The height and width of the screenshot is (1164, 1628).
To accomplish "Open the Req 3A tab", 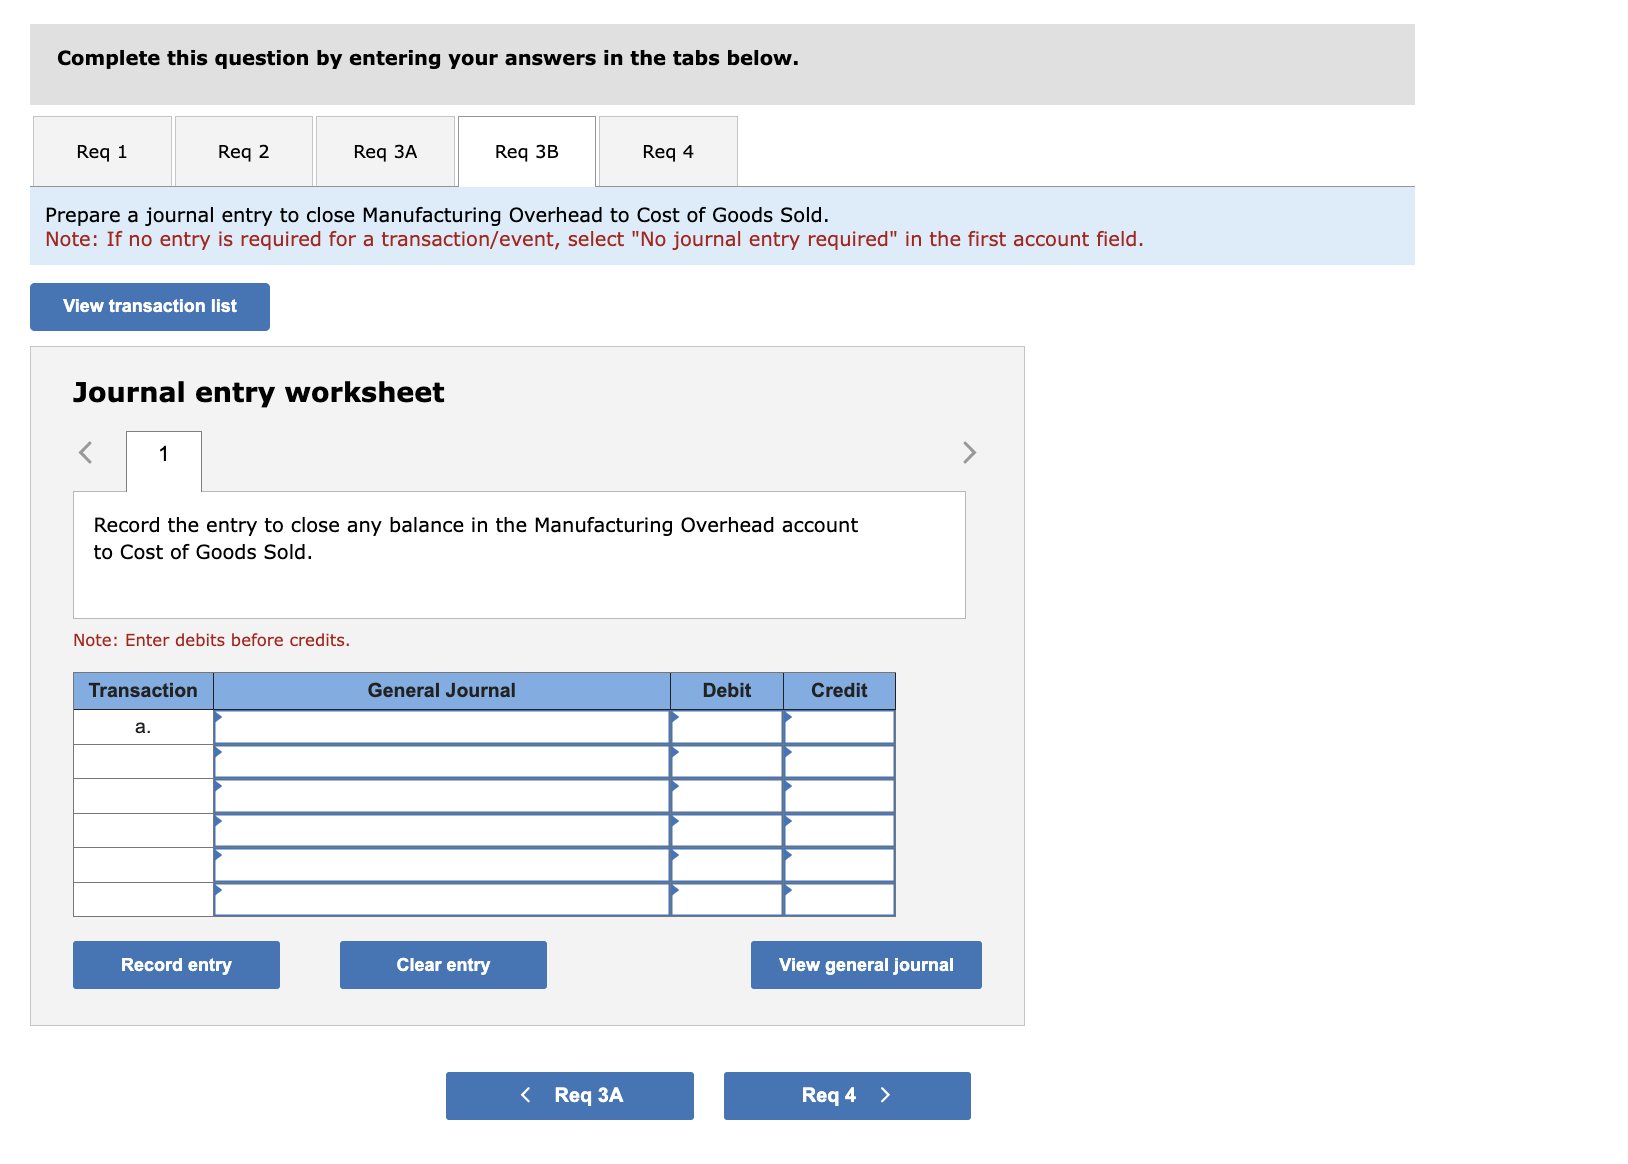I will 384,151.
